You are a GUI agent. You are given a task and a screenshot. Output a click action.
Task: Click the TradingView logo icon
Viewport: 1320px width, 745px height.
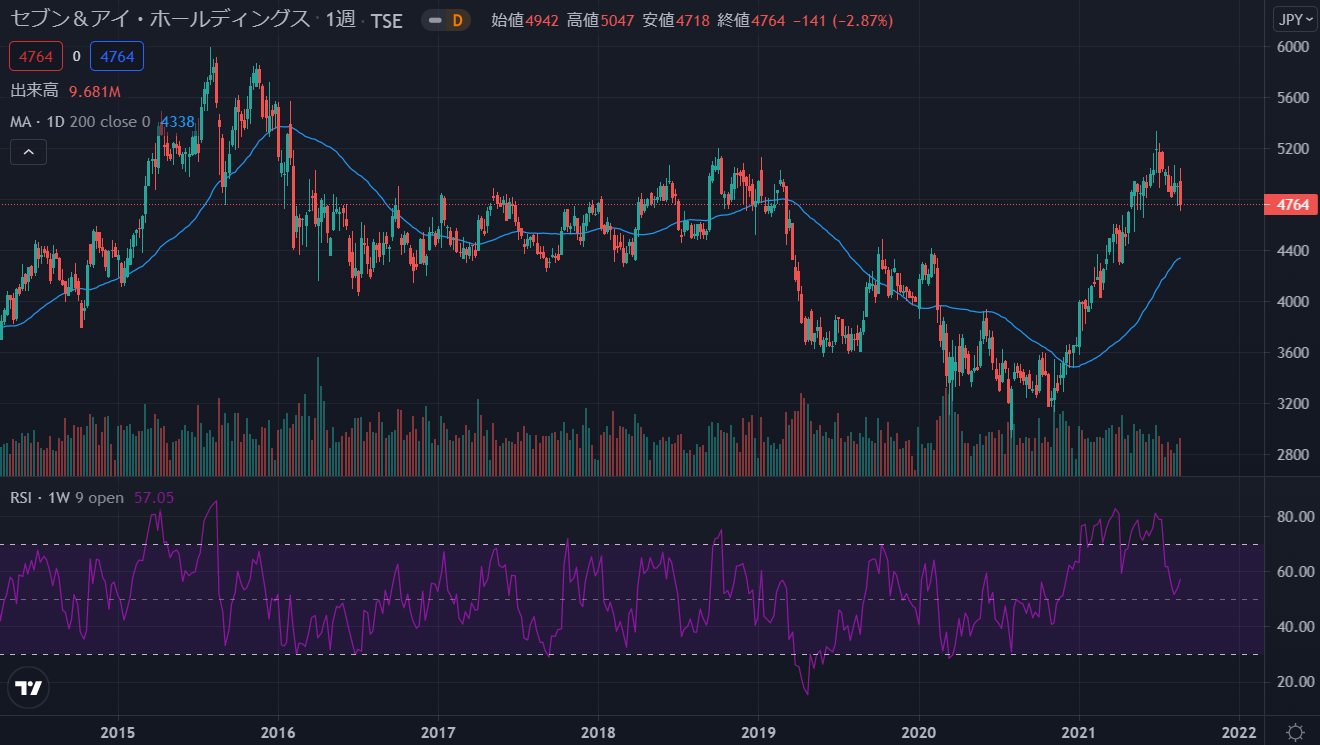point(29,688)
